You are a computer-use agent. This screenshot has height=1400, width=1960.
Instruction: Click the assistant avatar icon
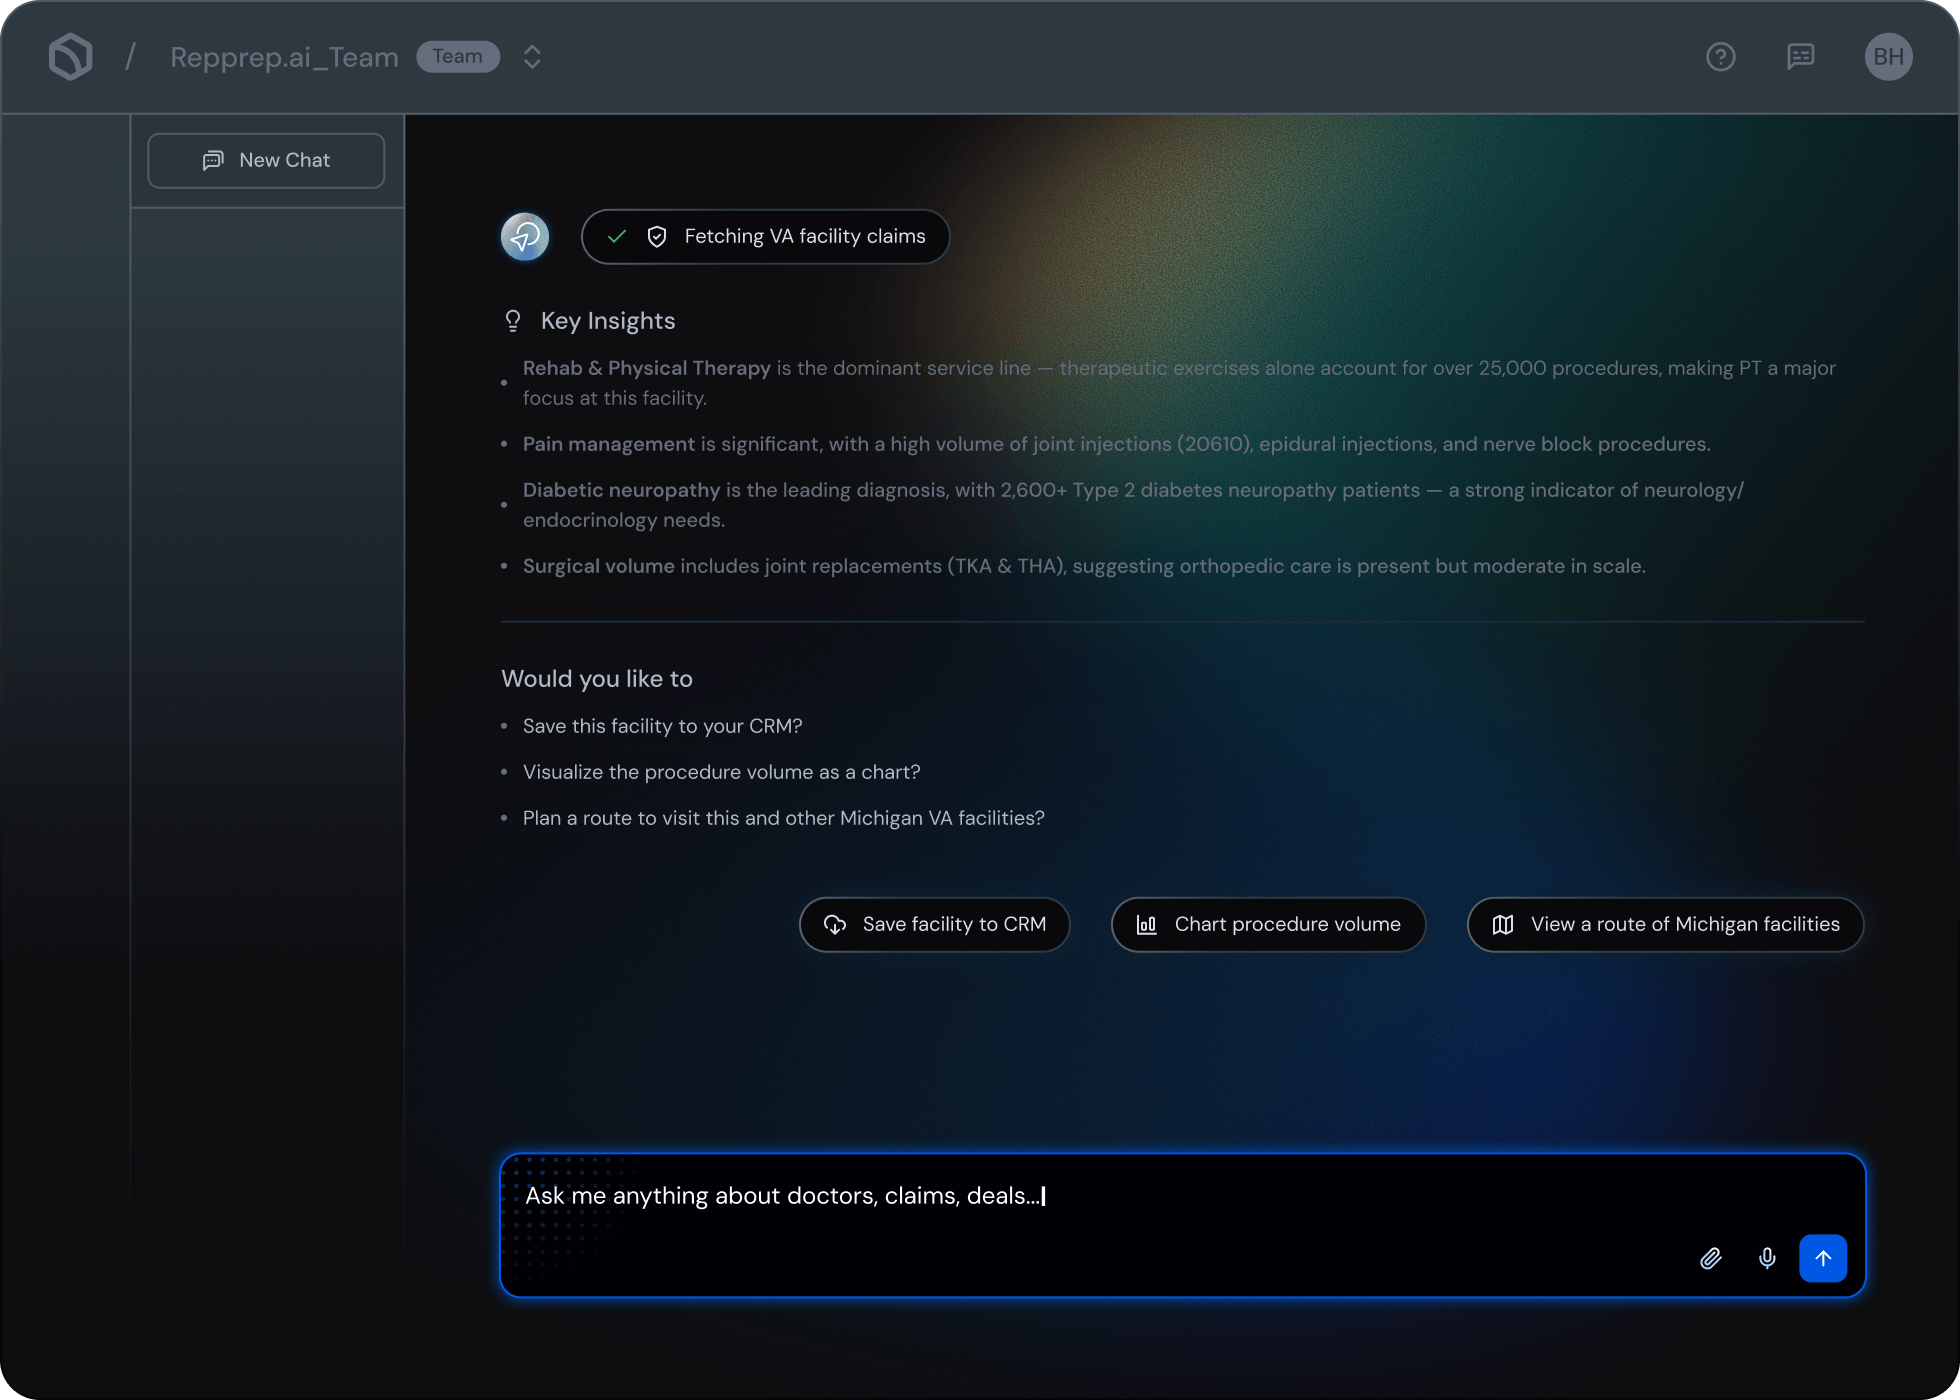click(x=525, y=237)
